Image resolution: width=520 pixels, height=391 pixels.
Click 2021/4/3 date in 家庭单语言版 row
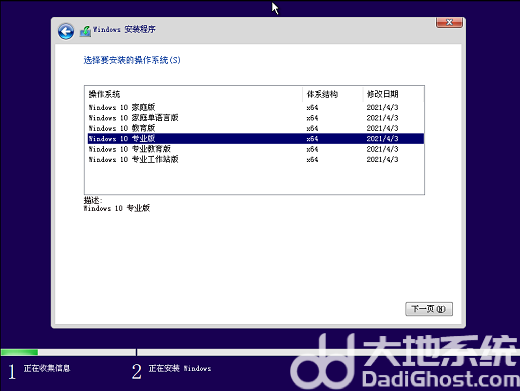382,118
